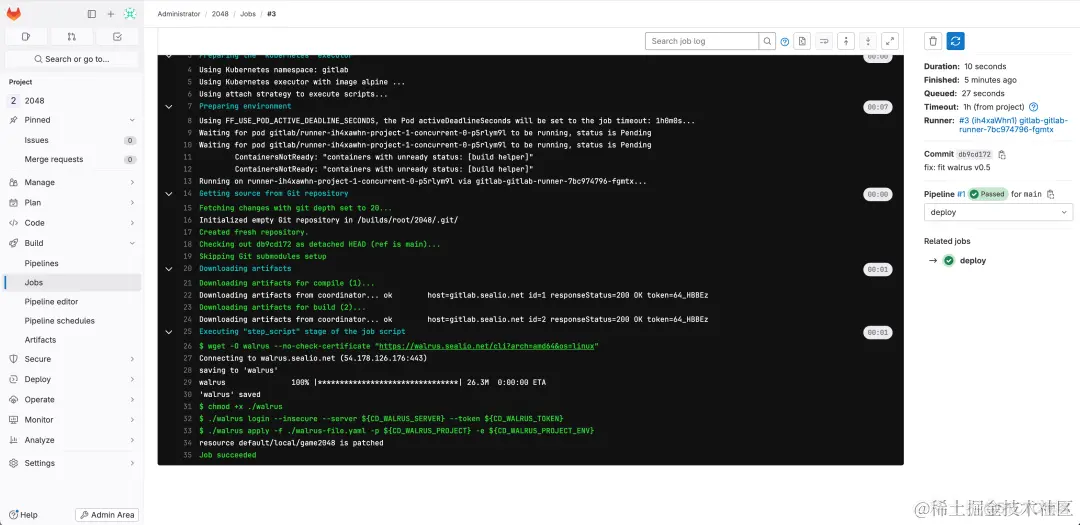
Task: Click the 00:07 section duration badge
Action: click(878, 107)
